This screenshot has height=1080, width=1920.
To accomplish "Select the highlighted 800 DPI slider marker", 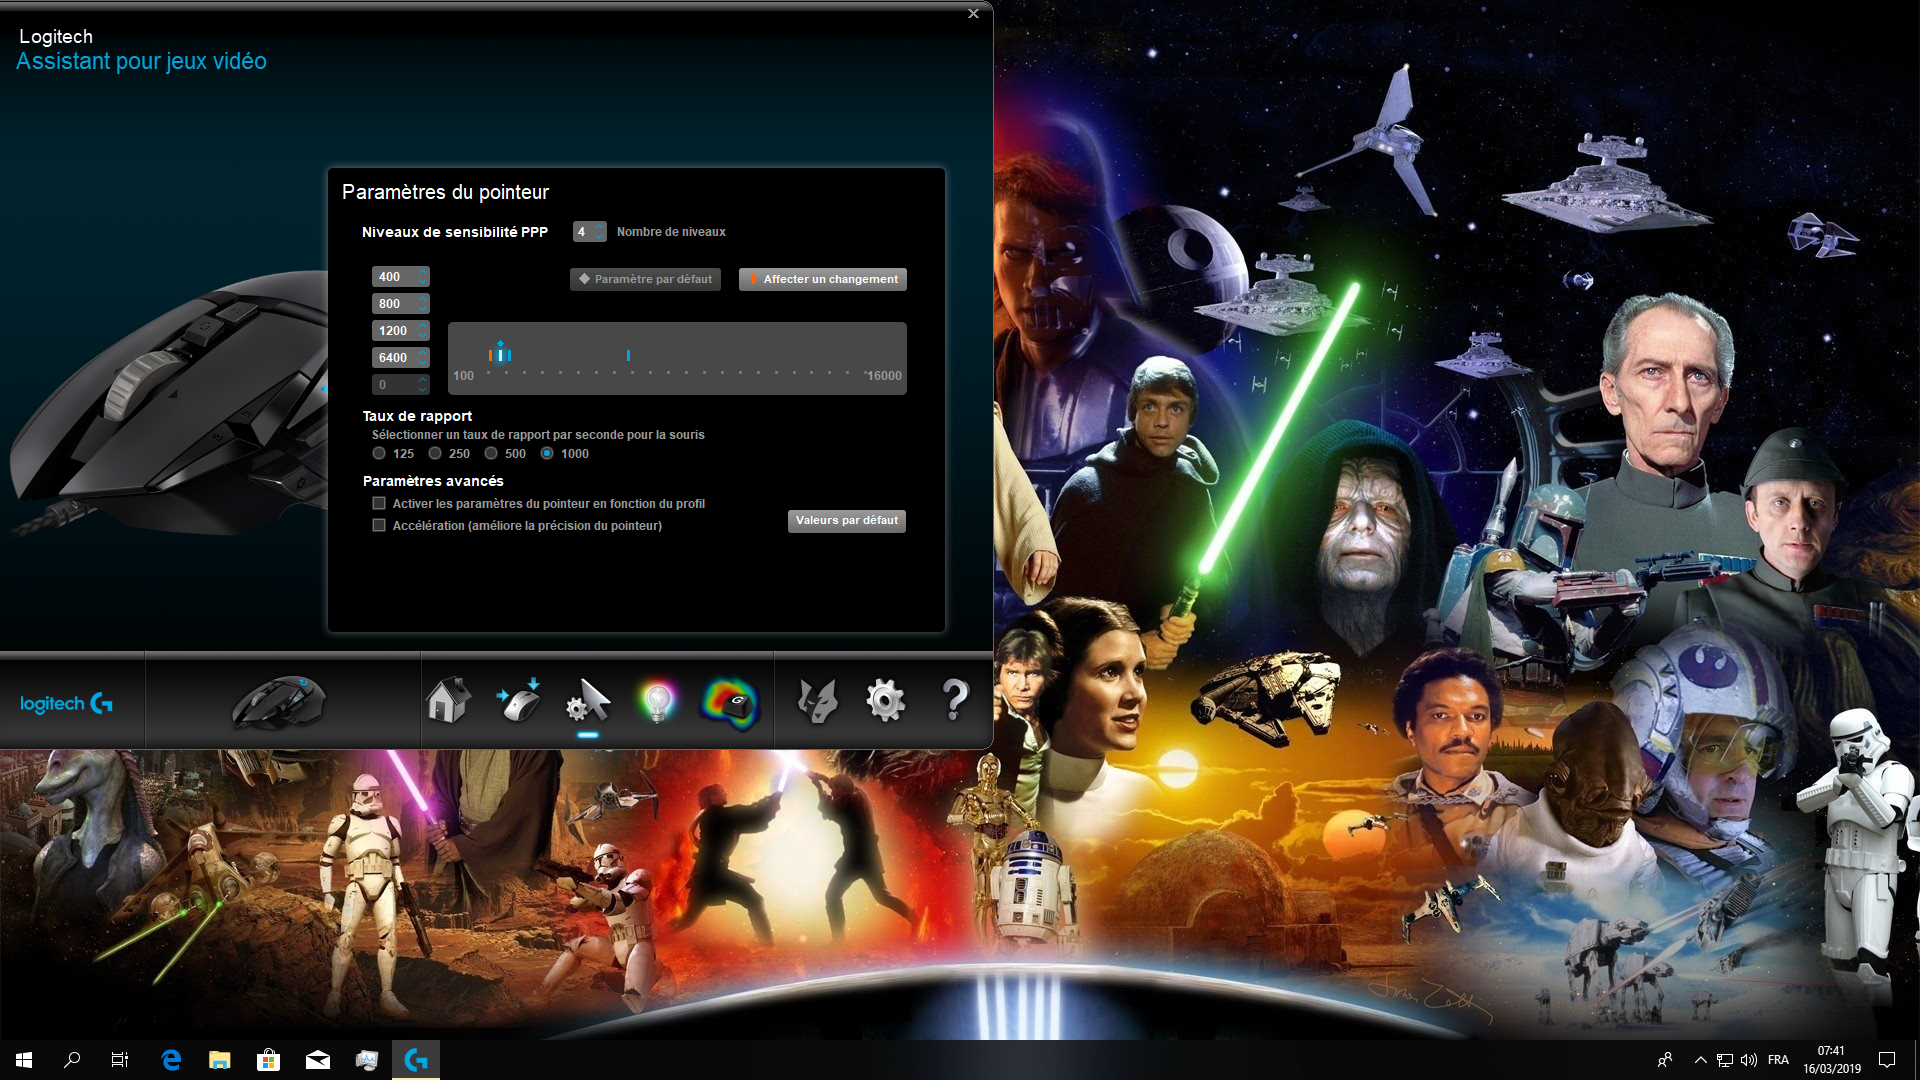I will click(500, 355).
